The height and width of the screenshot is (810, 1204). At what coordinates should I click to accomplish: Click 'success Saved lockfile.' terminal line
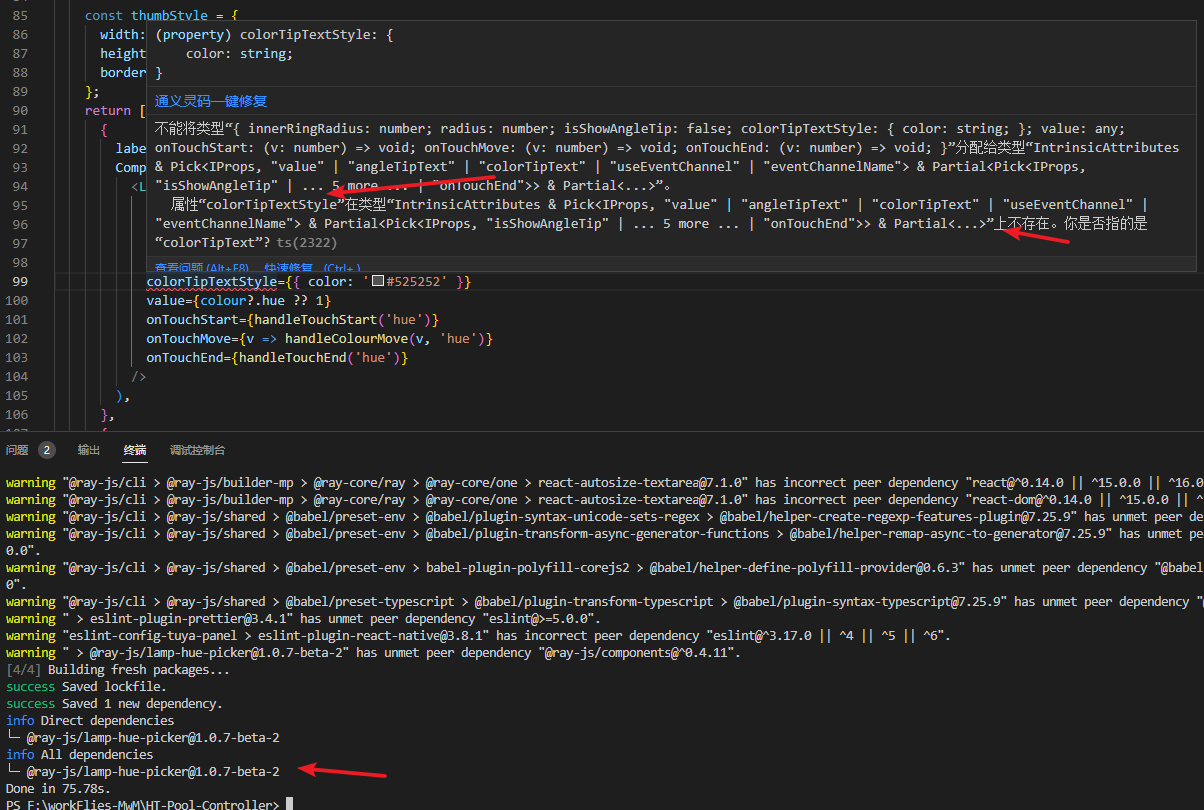pos(85,687)
